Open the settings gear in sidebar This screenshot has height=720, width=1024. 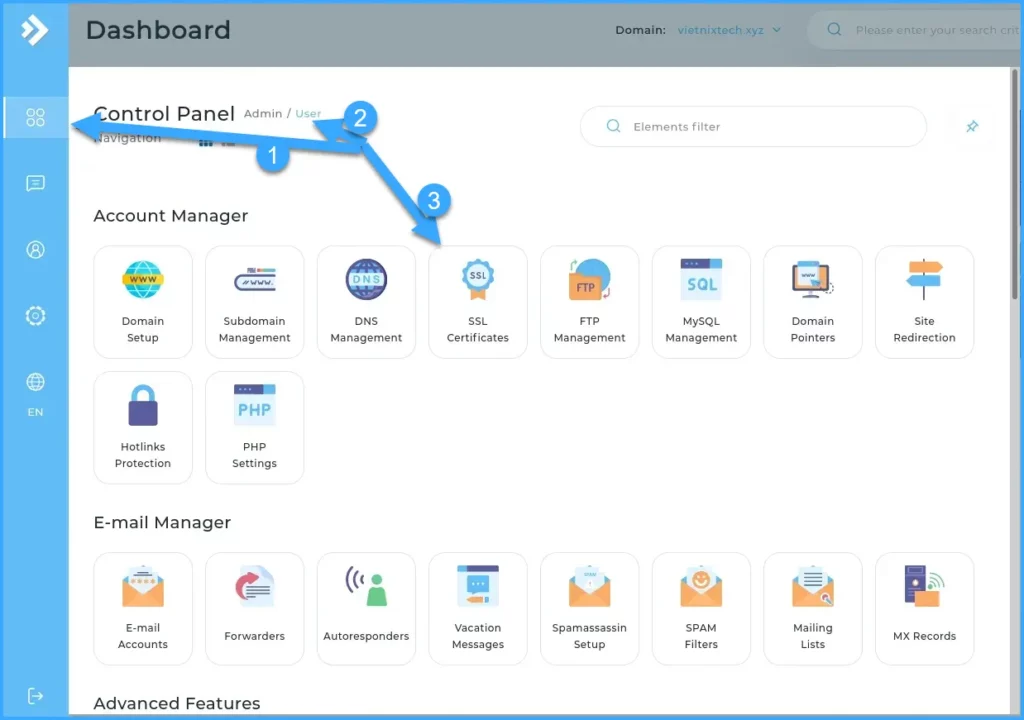pos(35,316)
